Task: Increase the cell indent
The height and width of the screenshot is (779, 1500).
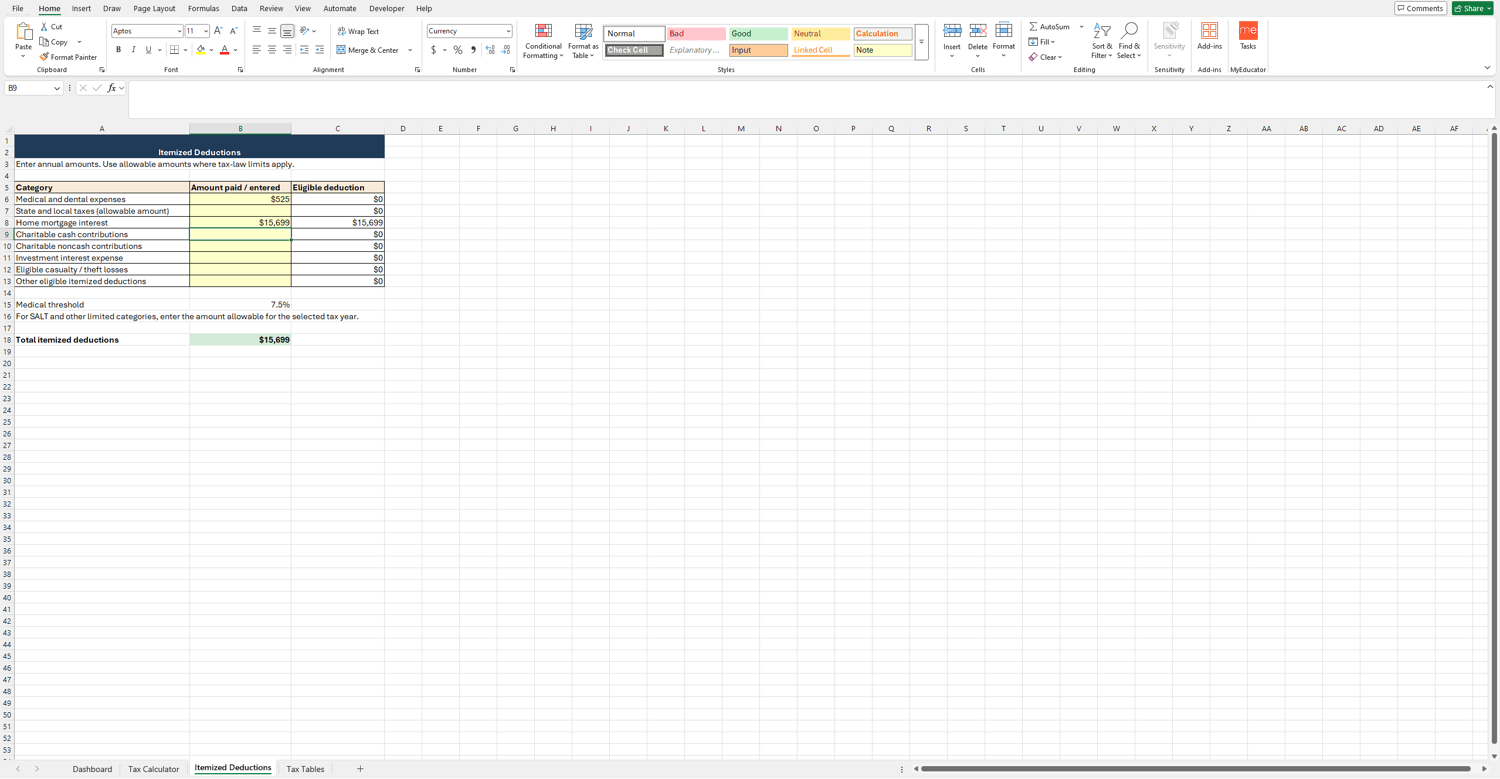Action: (x=319, y=50)
